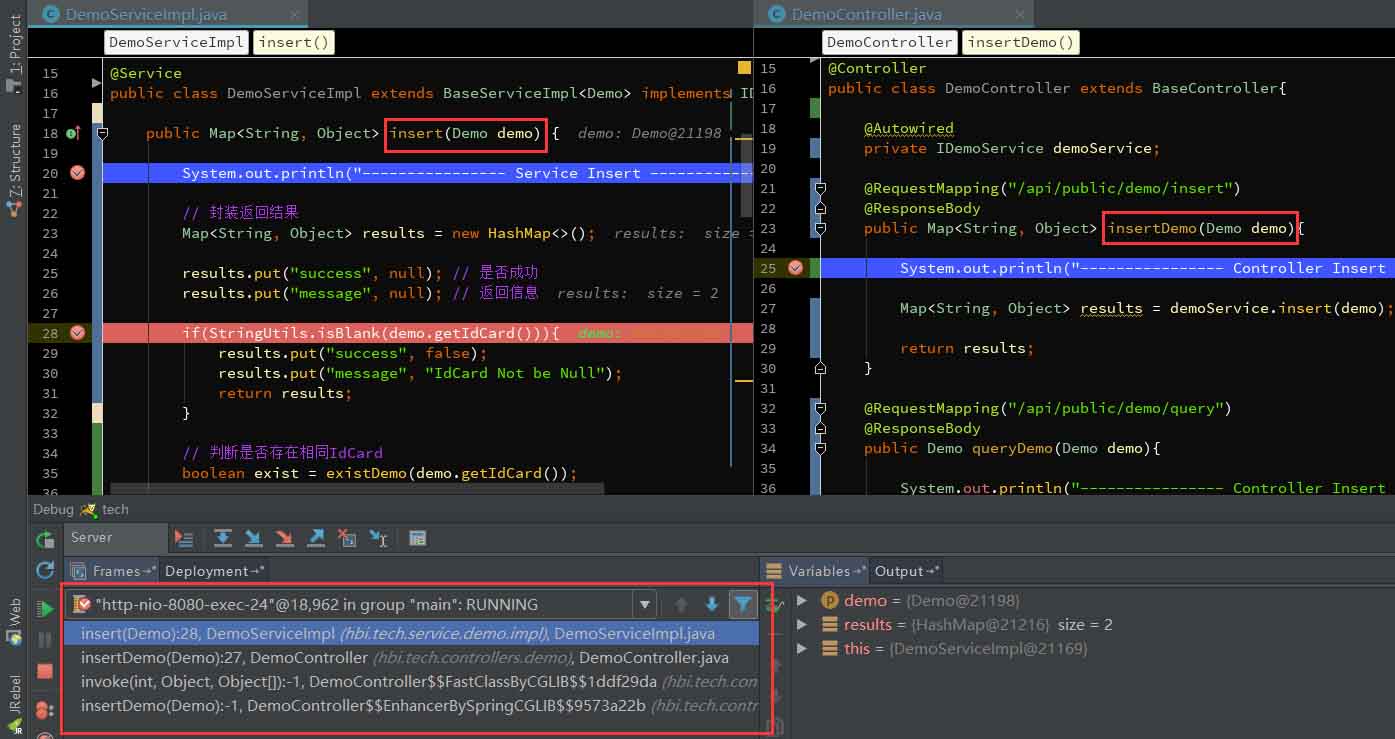
Task: Collapse insert method fold marker at line 18
Action: point(102,133)
